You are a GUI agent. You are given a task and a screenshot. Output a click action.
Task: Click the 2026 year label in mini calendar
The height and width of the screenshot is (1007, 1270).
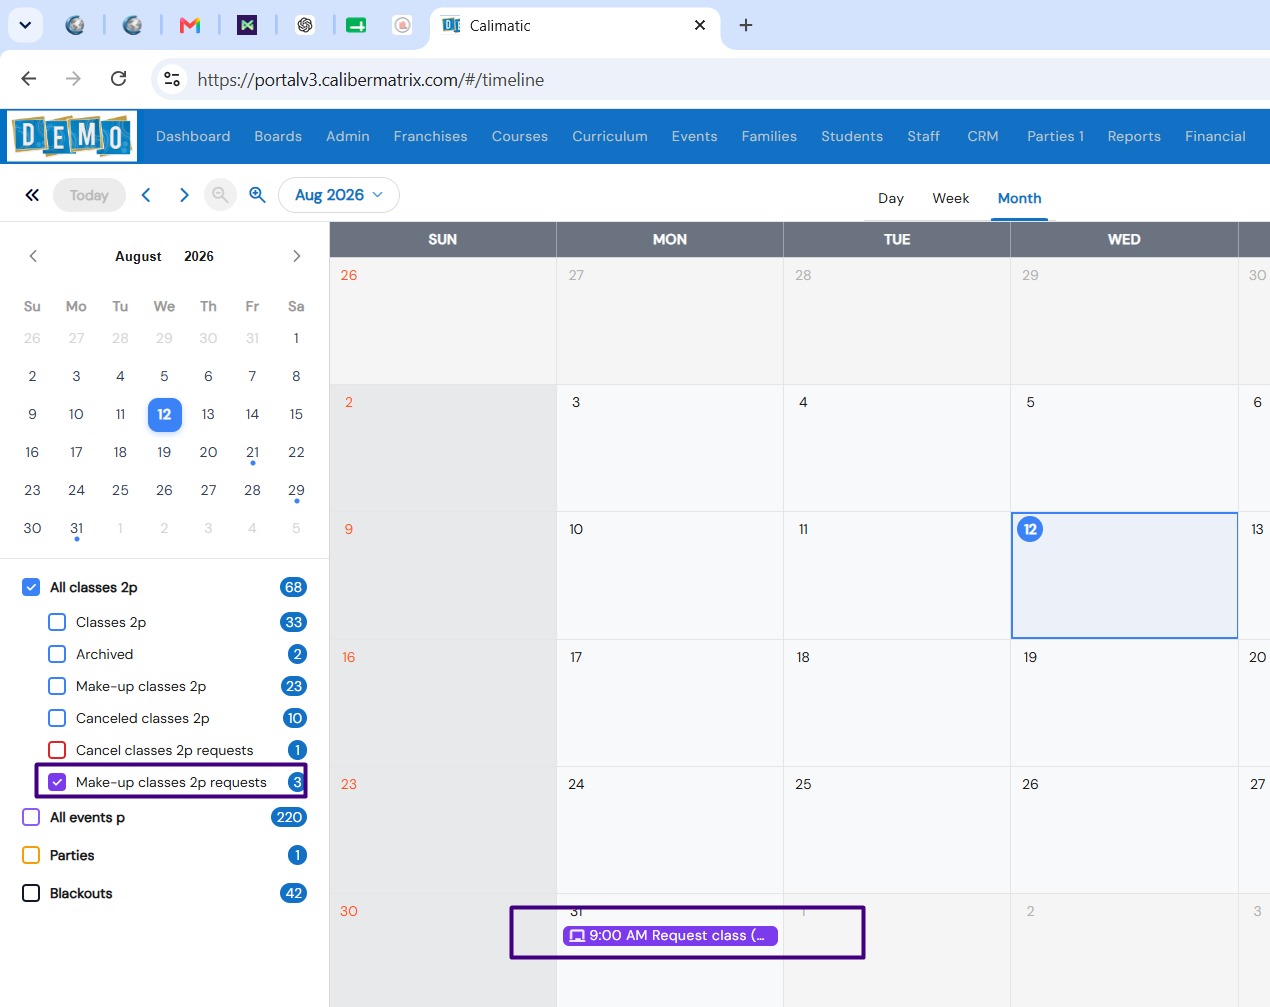pos(199,256)
